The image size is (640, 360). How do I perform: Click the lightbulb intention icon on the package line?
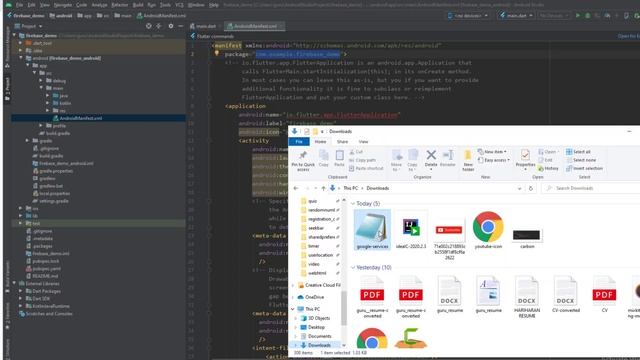[217, 53]
